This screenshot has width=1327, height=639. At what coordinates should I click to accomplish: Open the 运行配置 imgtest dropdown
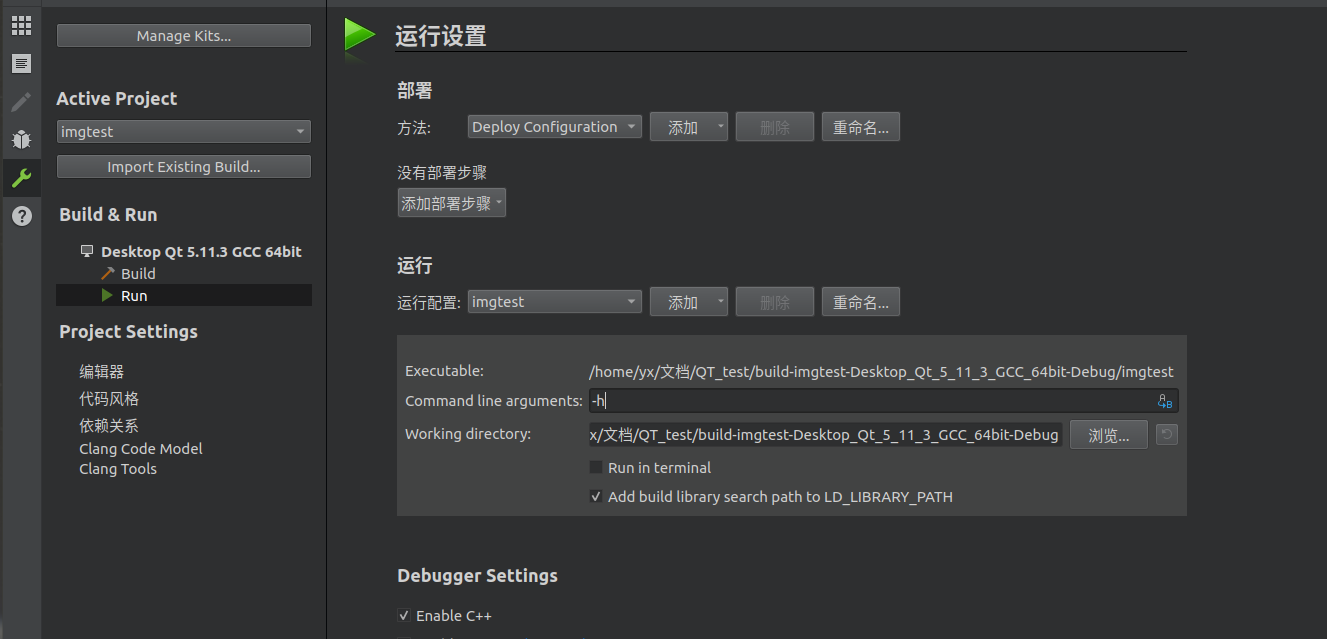click(554, 301)
